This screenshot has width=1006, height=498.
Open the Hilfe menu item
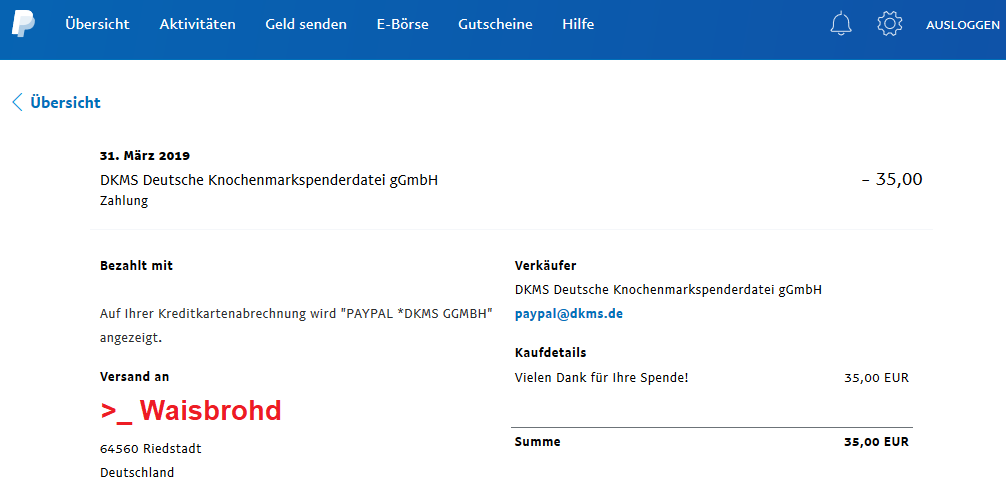pos(578,24)
